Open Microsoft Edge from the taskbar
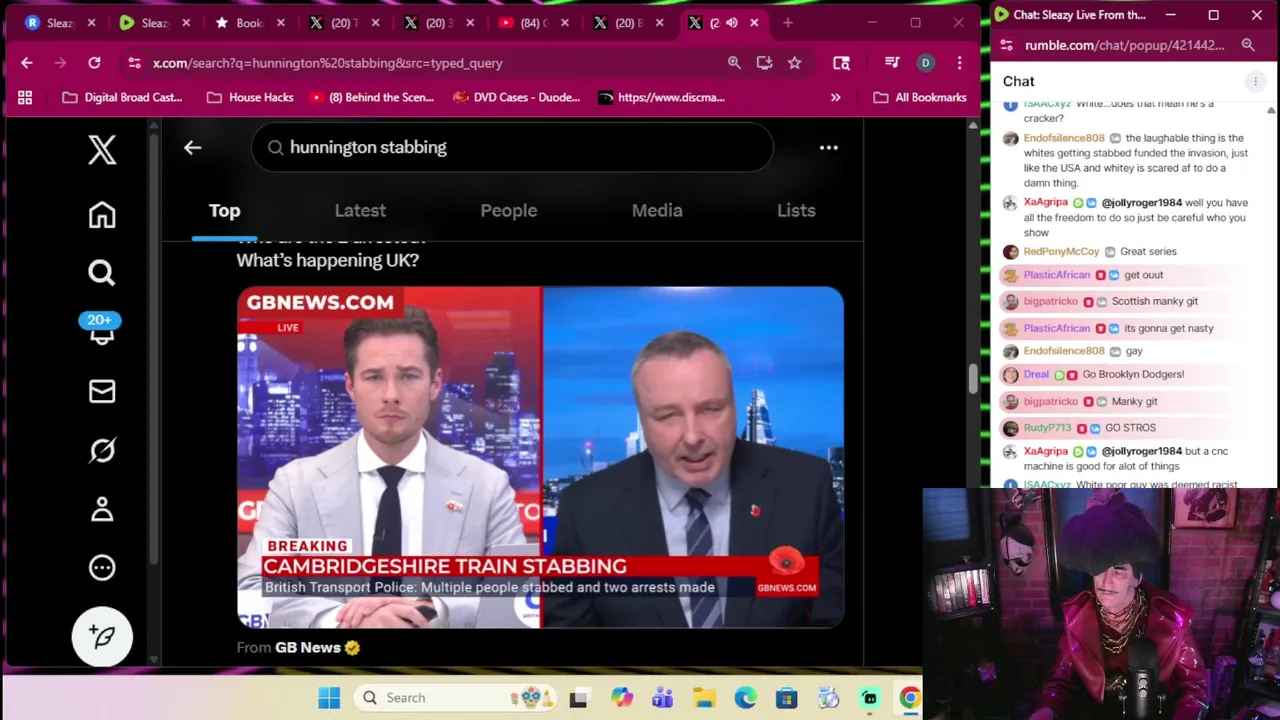 pos(745,697)
